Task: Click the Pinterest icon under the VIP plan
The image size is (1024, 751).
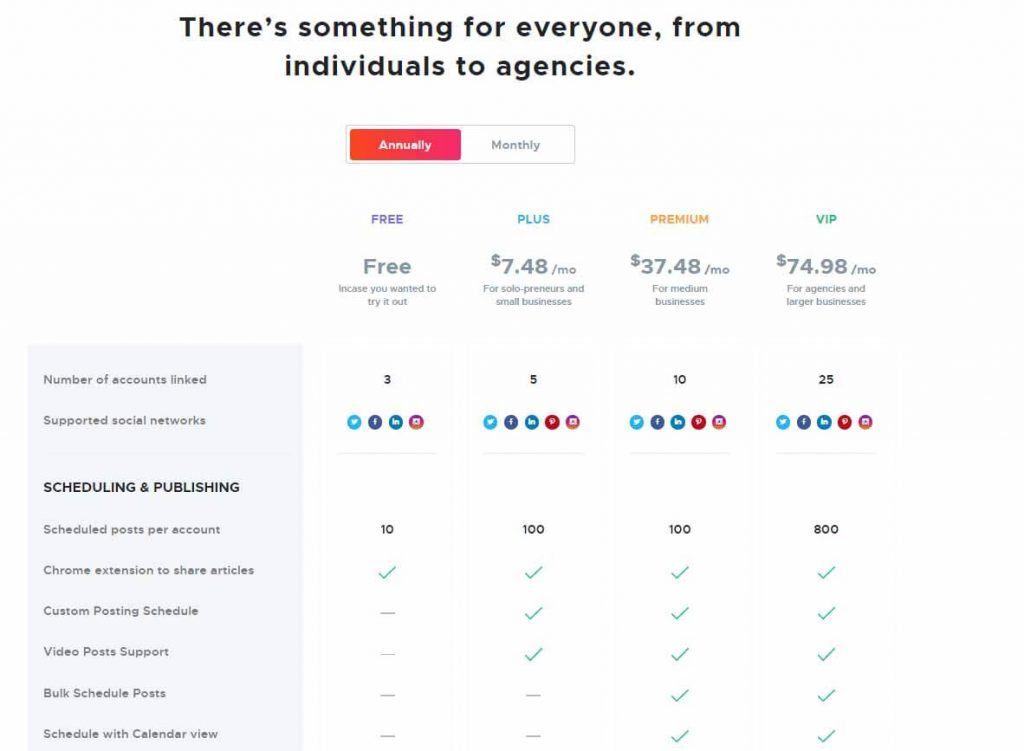Action: (844, 422)
